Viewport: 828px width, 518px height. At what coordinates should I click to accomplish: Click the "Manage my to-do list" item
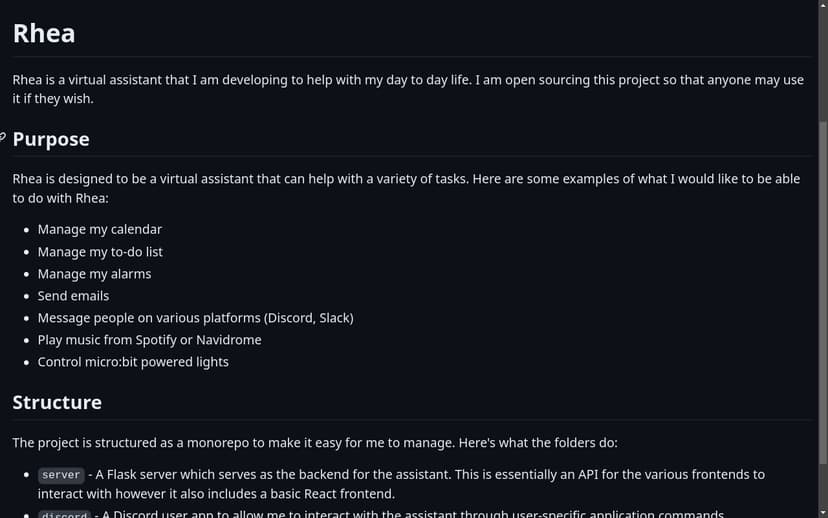pyautogui.click(x=100, y=252)
